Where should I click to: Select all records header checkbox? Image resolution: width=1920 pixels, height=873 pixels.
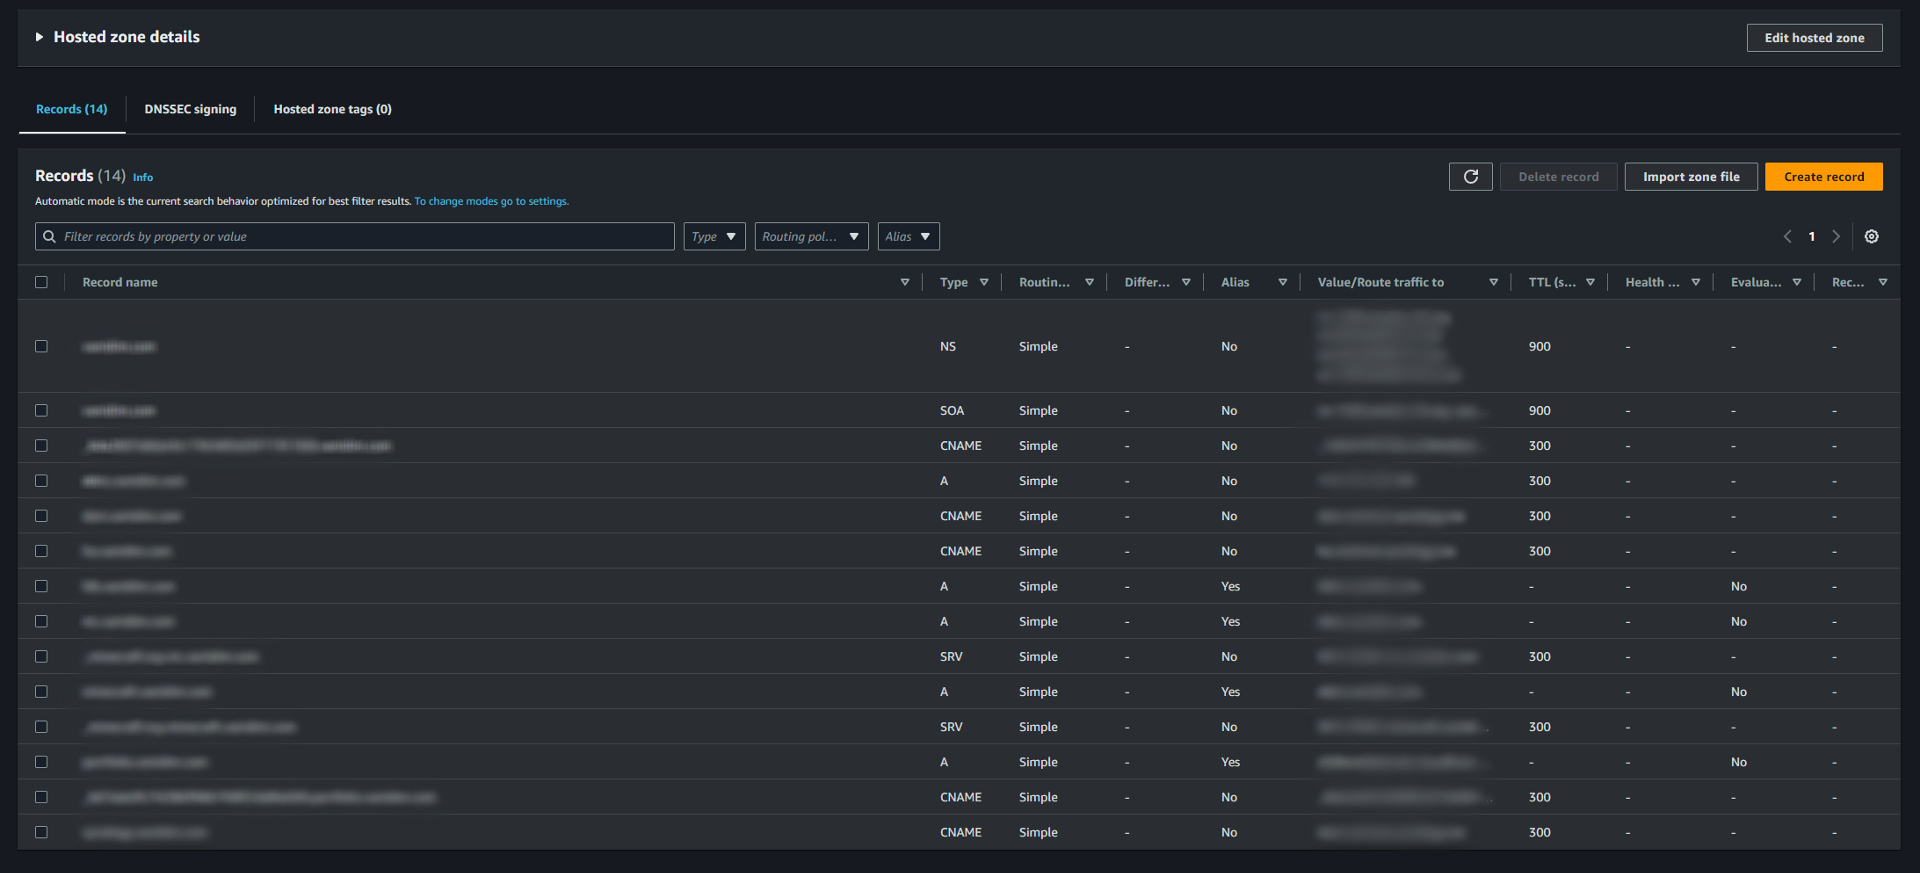[x=41, y=282]
